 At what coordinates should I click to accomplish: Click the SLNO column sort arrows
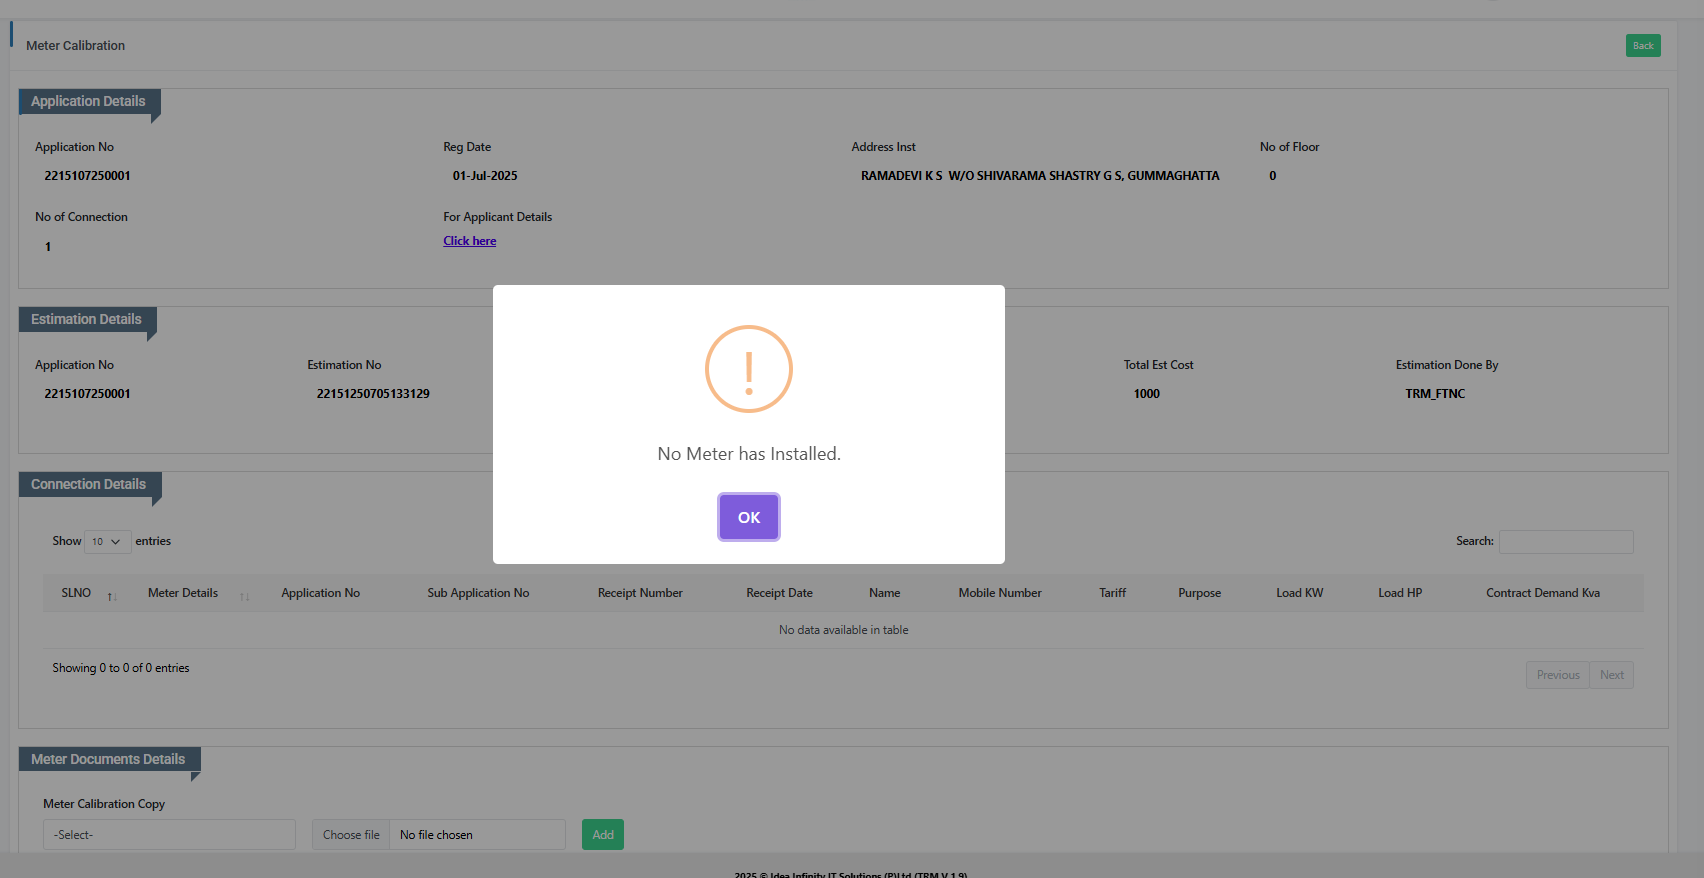[x=112, y=595]
